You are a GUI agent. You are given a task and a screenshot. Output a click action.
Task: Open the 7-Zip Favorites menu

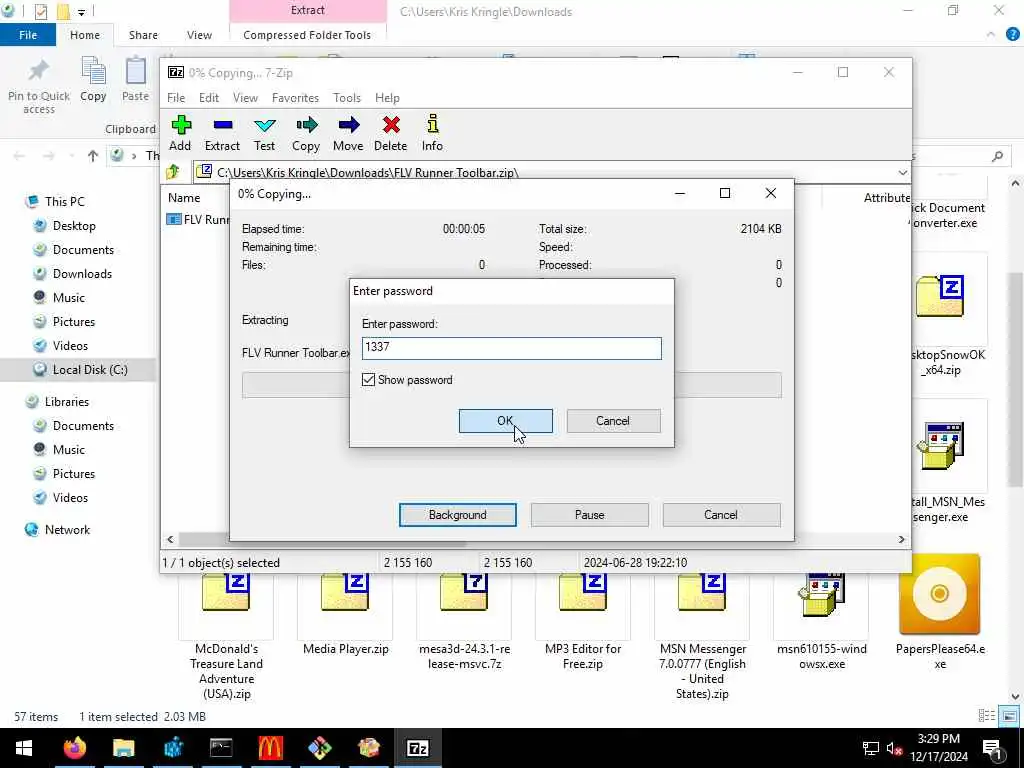[295, 98]
